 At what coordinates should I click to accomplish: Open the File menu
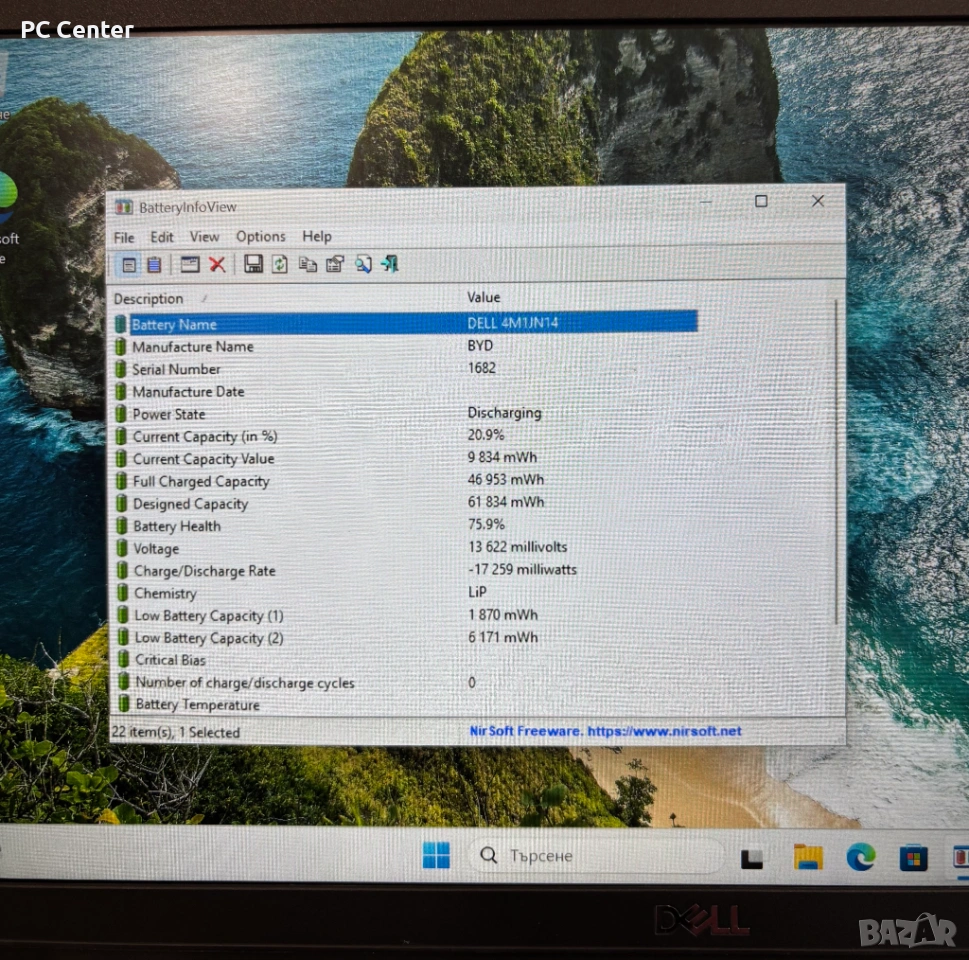tap(124, 237)
